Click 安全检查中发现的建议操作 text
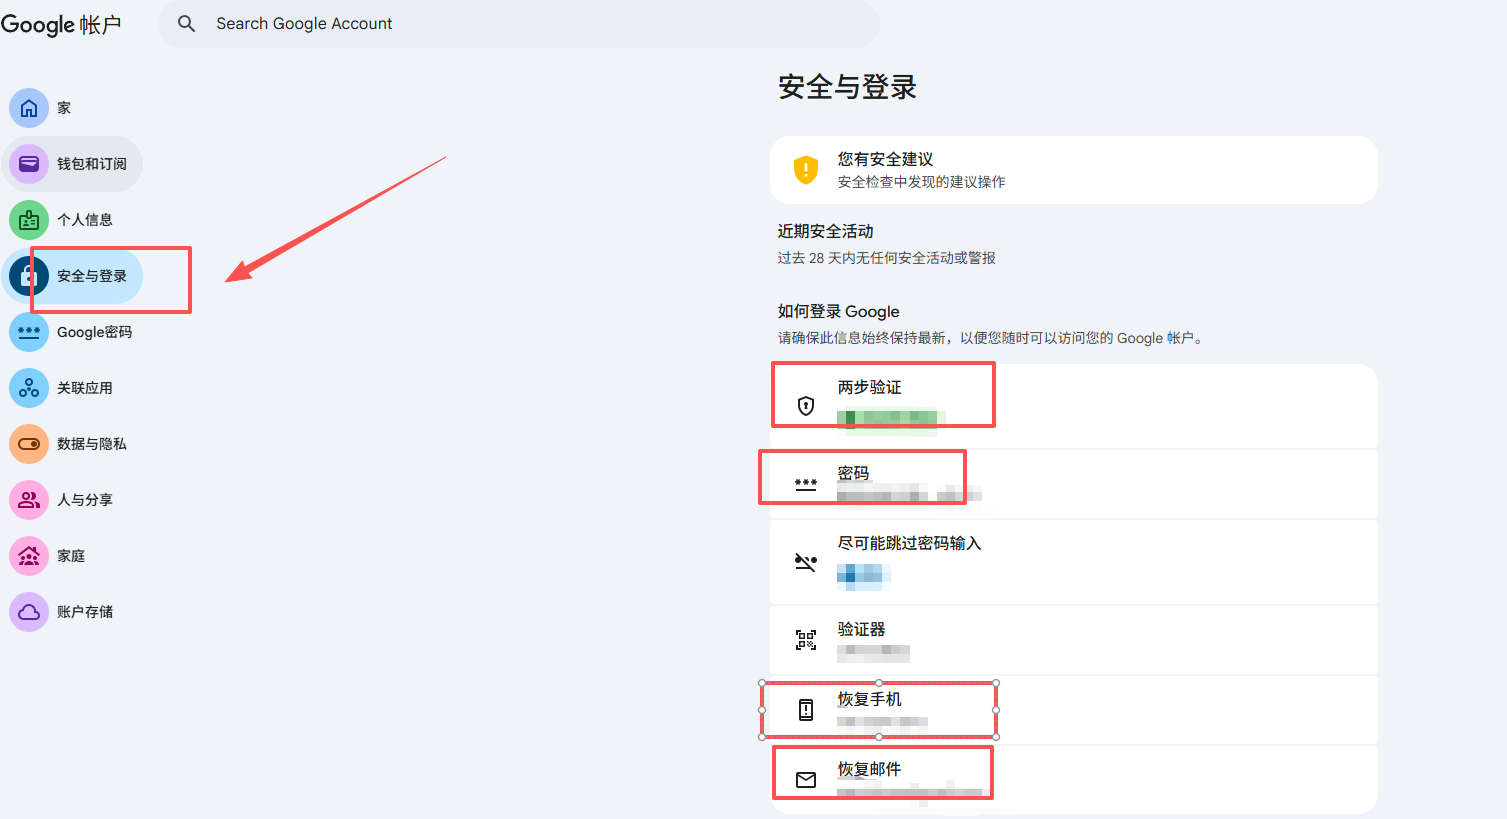Screen dimensions: 1507x819 coord(921,182)
